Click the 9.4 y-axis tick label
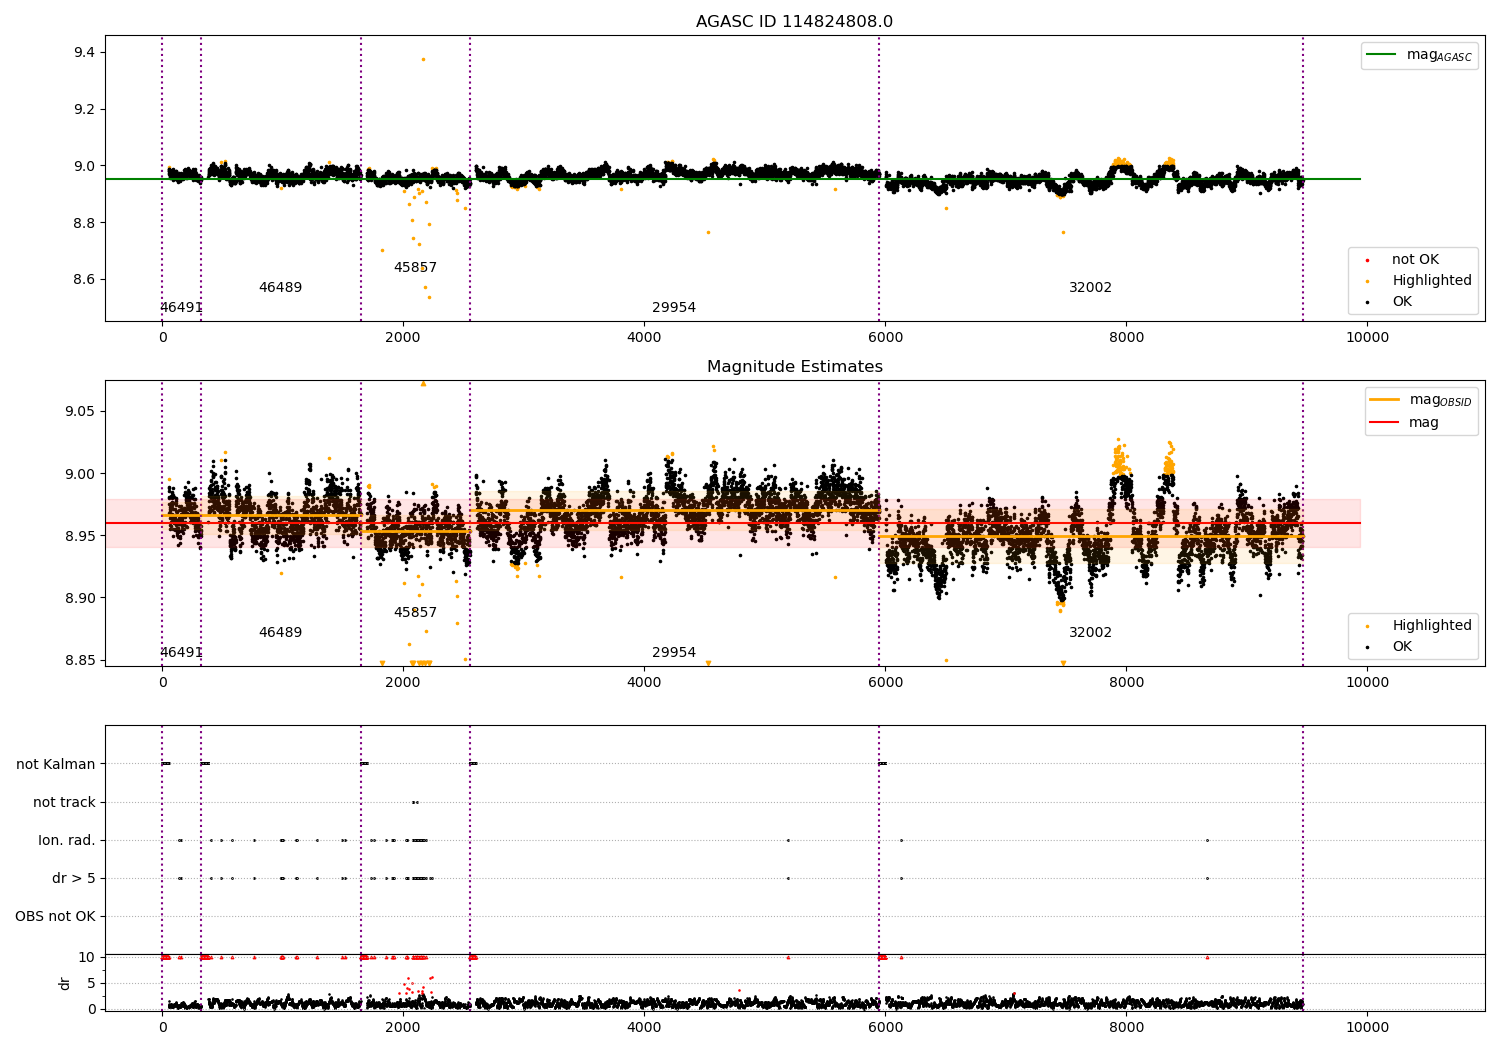Image resolution: width=1500 pixels, height=1050 pixels. click(84, 52)
